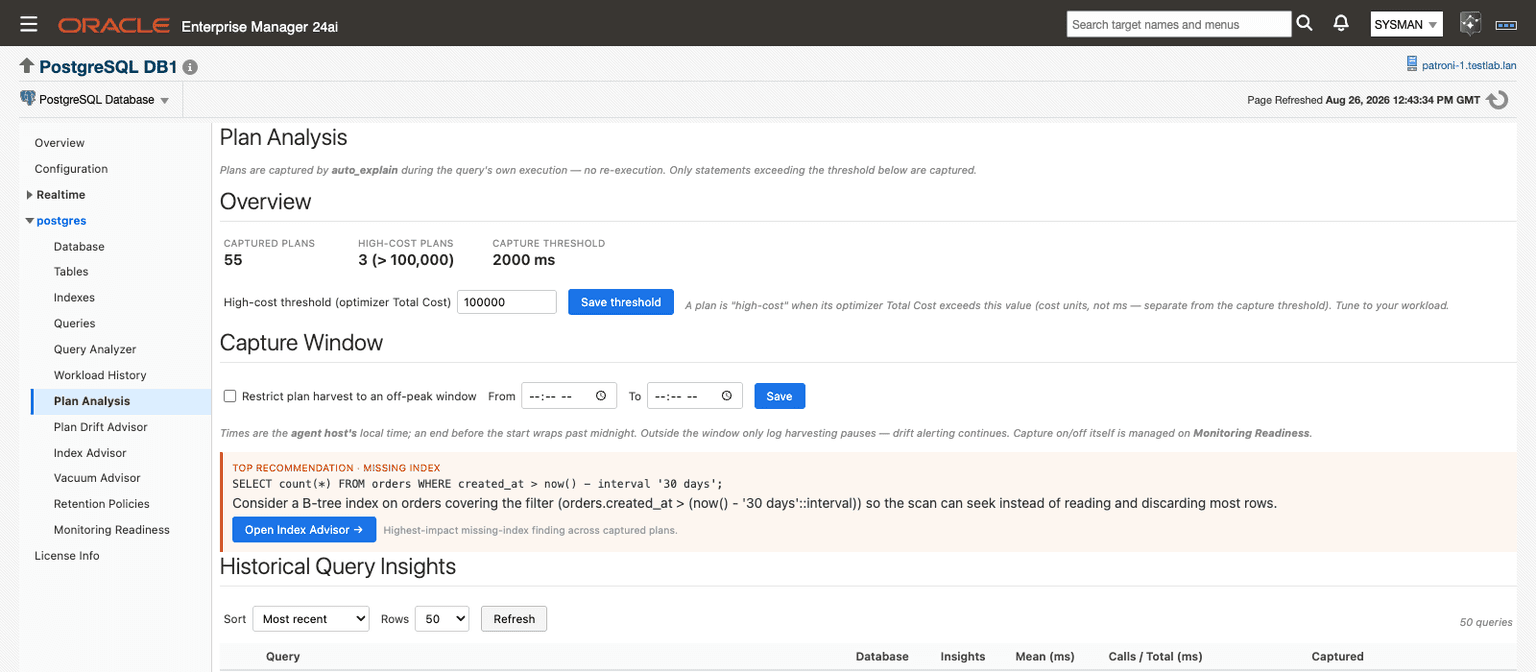
Task: Click the capture threshold value 2000 ms
Action: pos(524,260)
